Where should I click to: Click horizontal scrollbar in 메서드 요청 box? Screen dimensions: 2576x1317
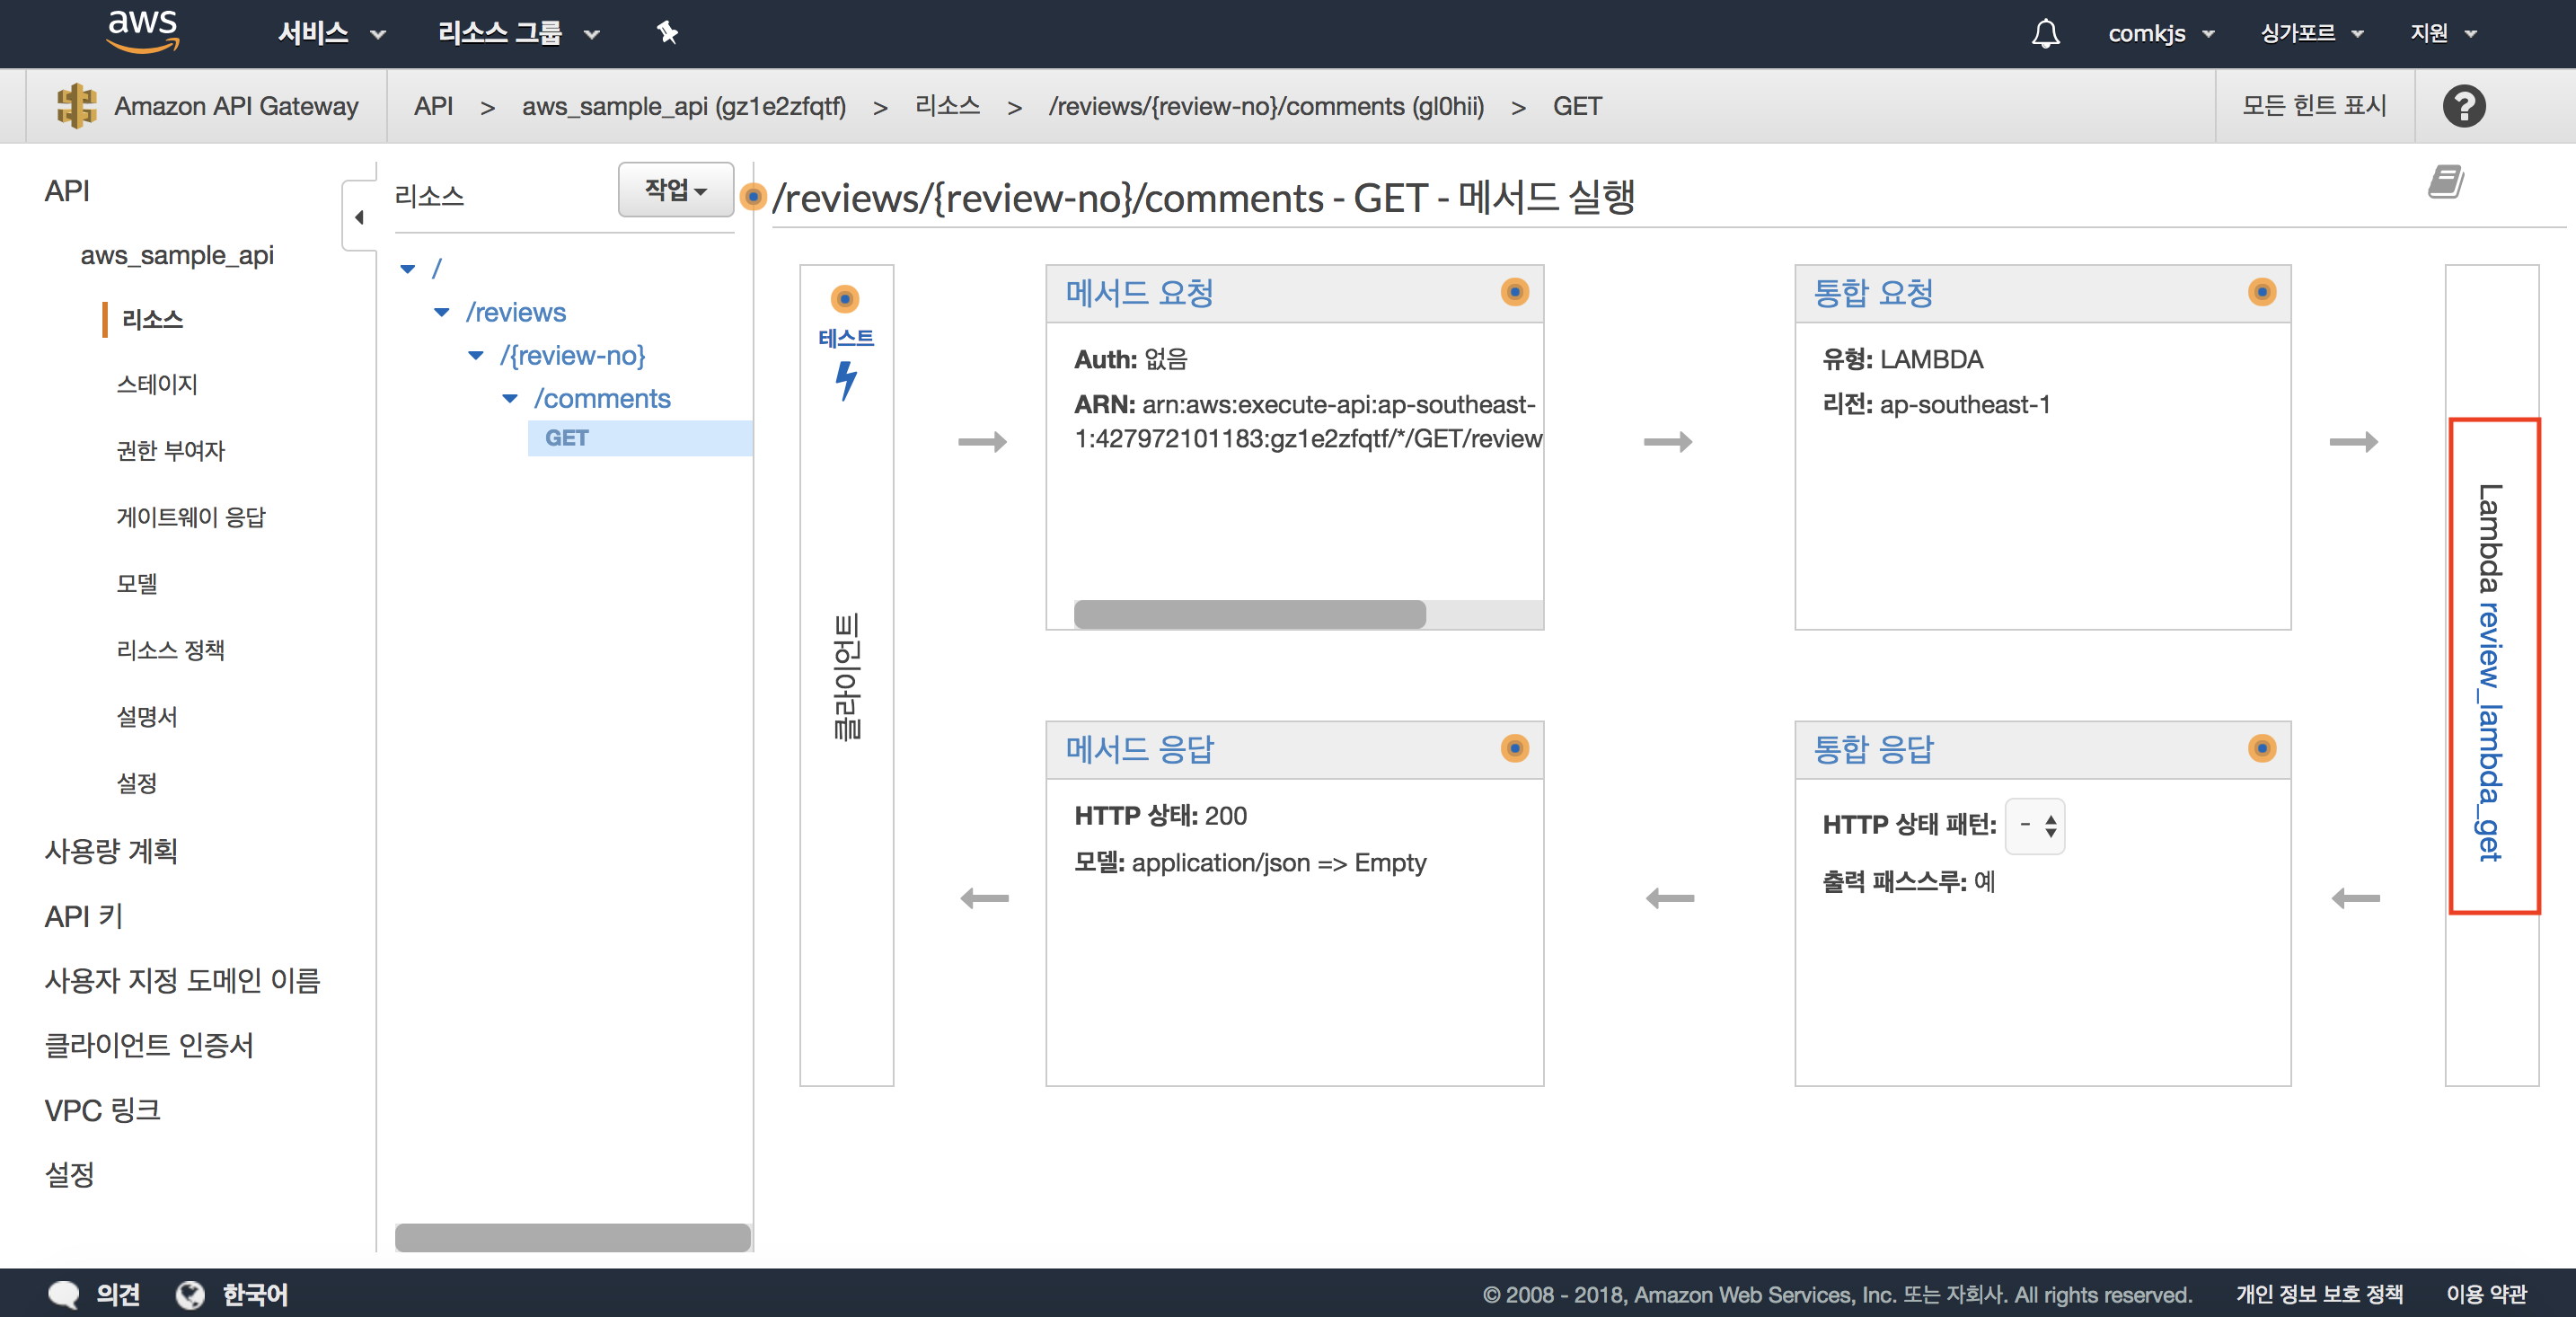pos(1249,614)
